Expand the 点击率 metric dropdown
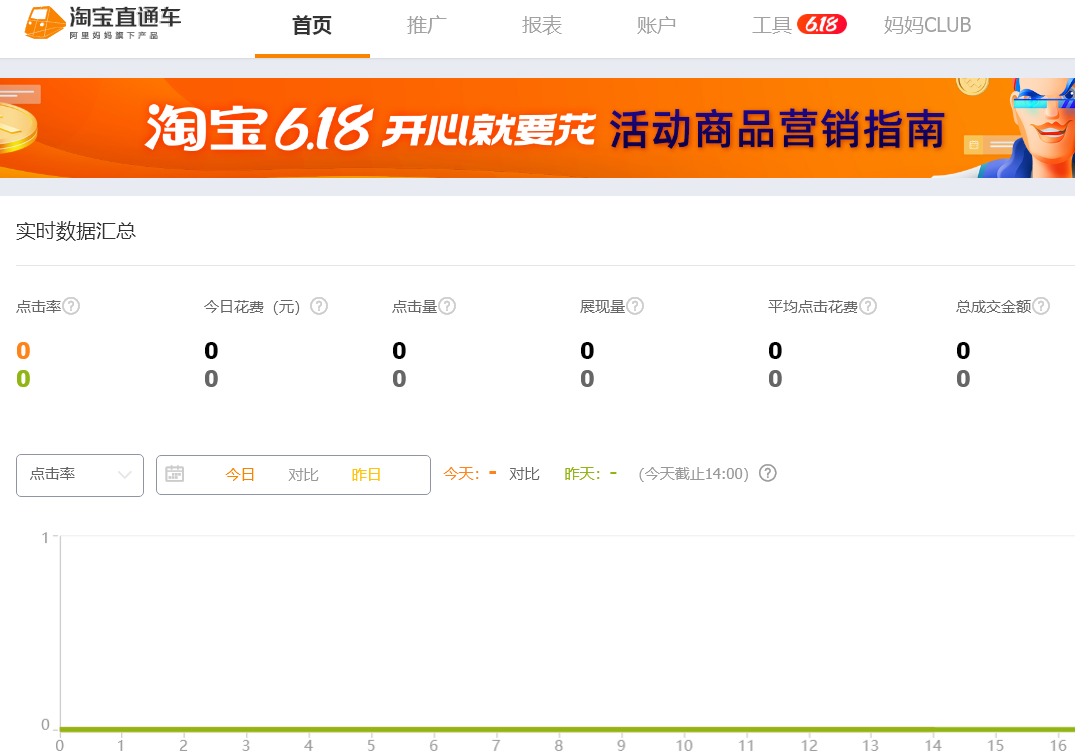1075x753 pixels. [80, 475]
